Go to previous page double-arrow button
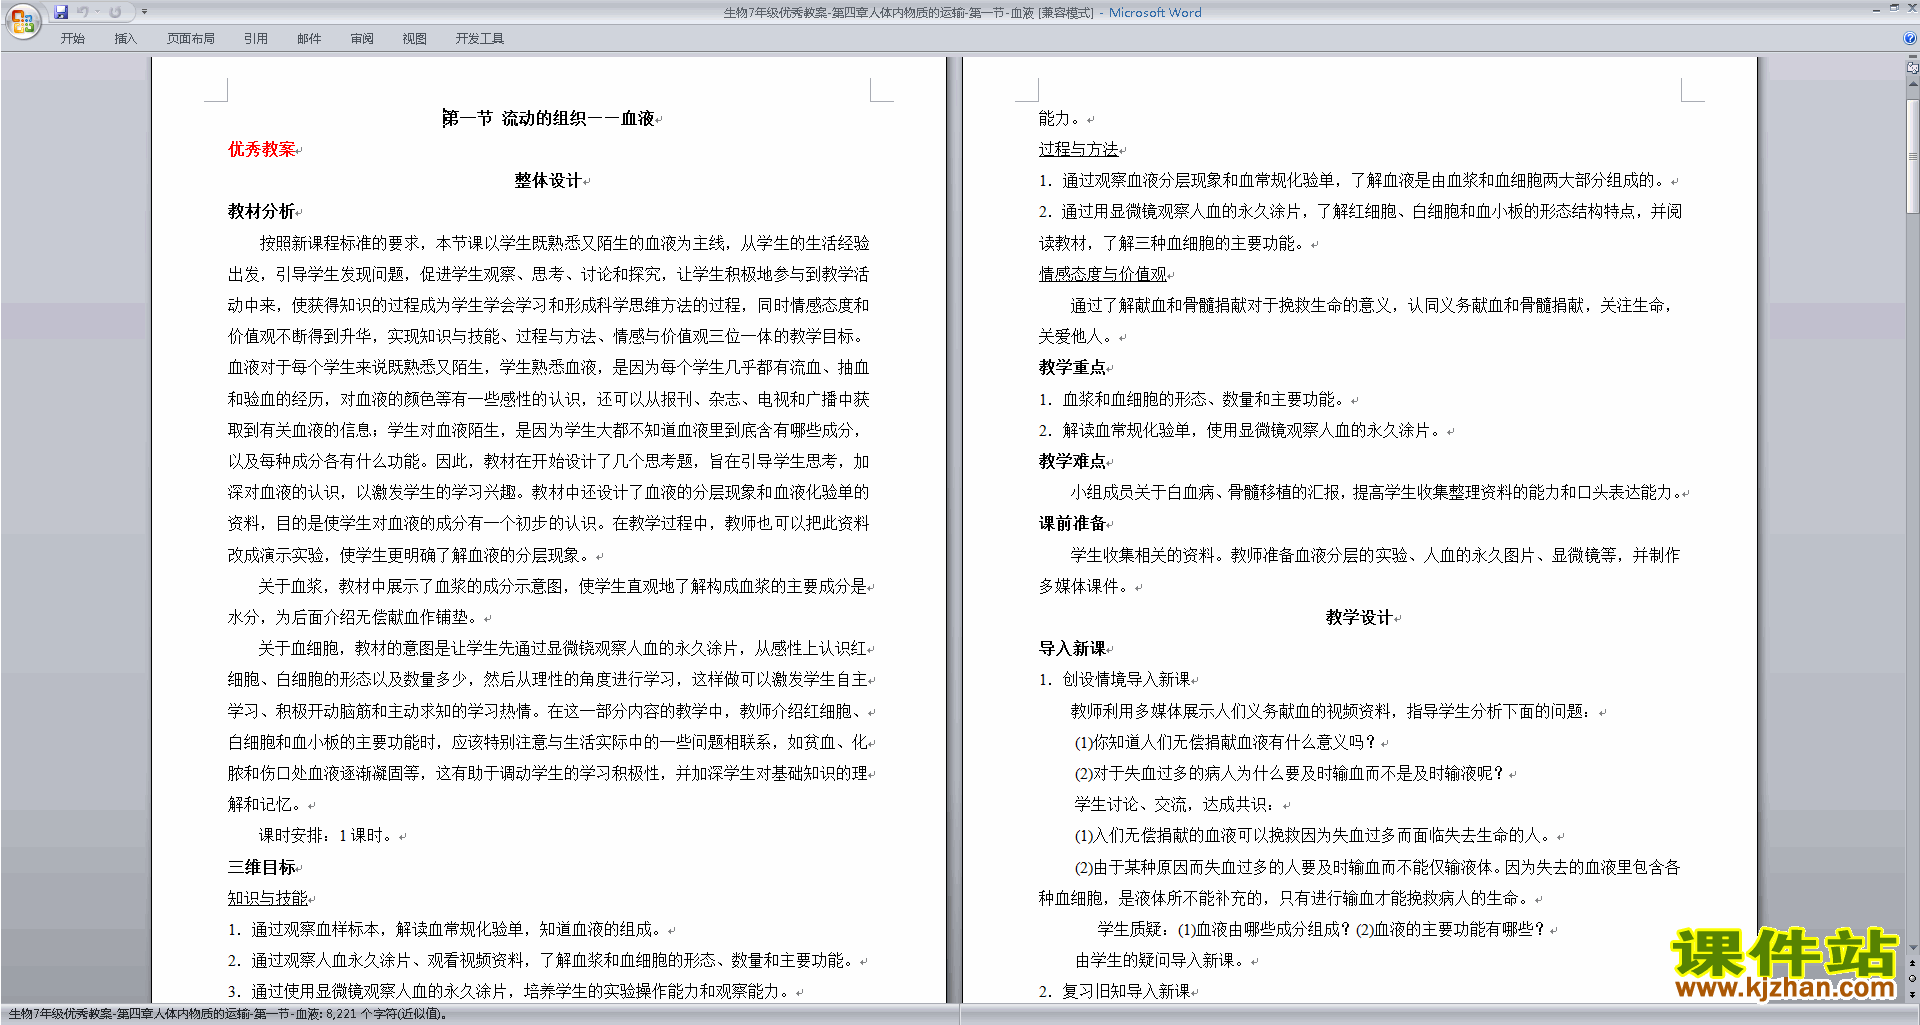This screenshot has width=1920, height=1025. click(1912, 964)
